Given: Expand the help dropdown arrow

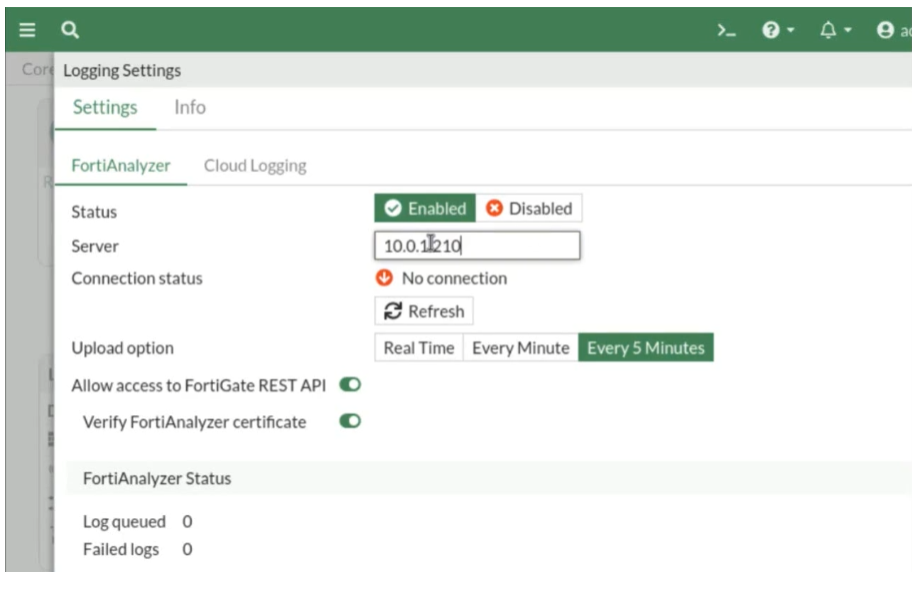Looking at the screenshot, I should pyautogui.click(x=791, y=29).
